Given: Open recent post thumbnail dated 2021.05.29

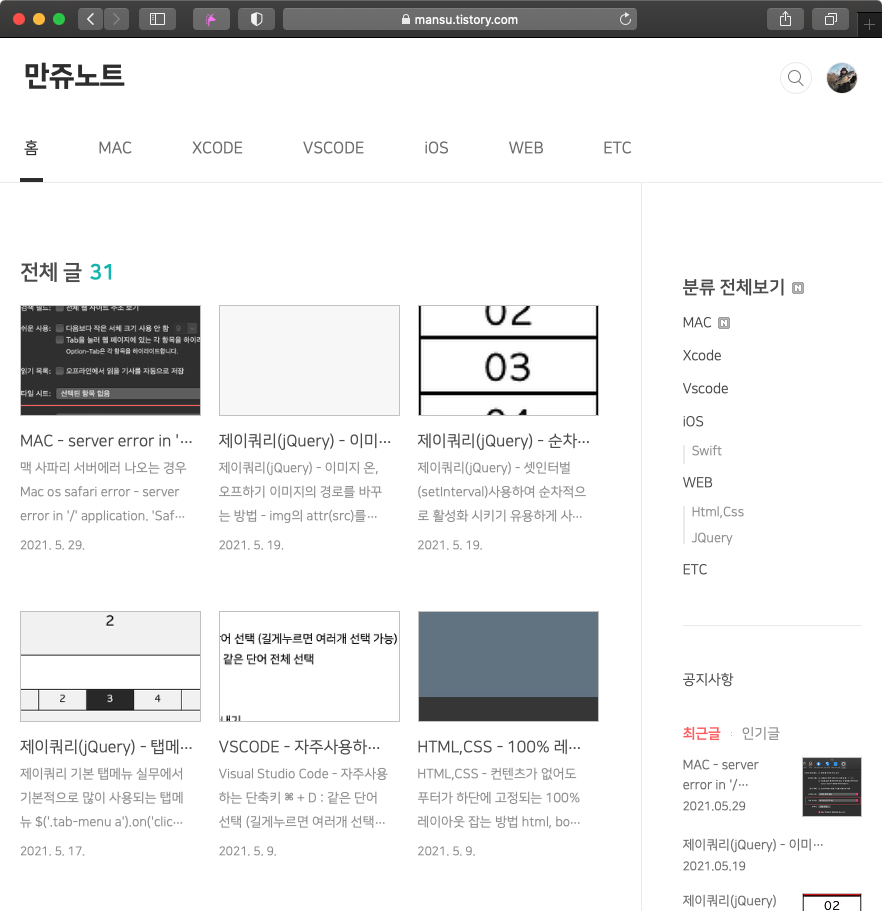Looking at the screenshot, I should pos(831,787).
